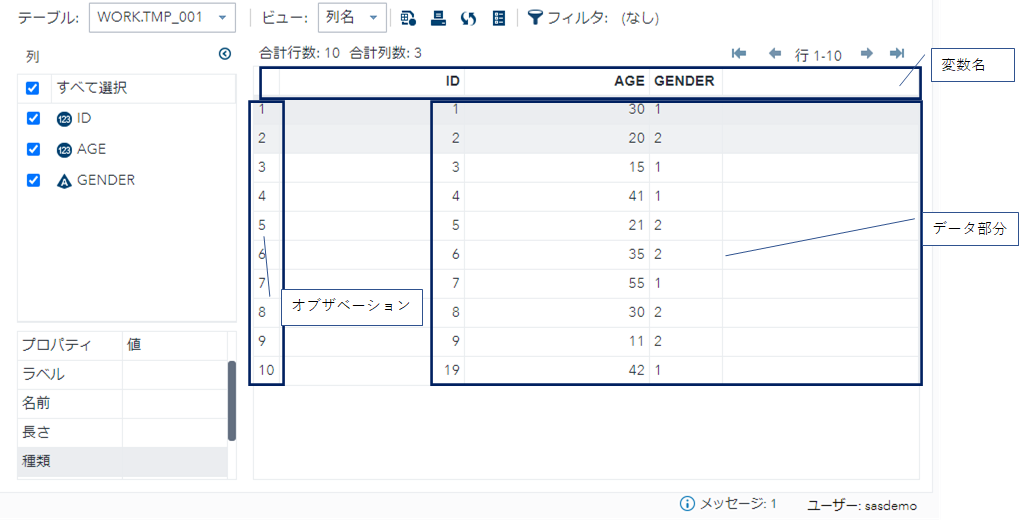Select the 名前 property row
Screen dimensions: 1019x520
coord(122,404)
